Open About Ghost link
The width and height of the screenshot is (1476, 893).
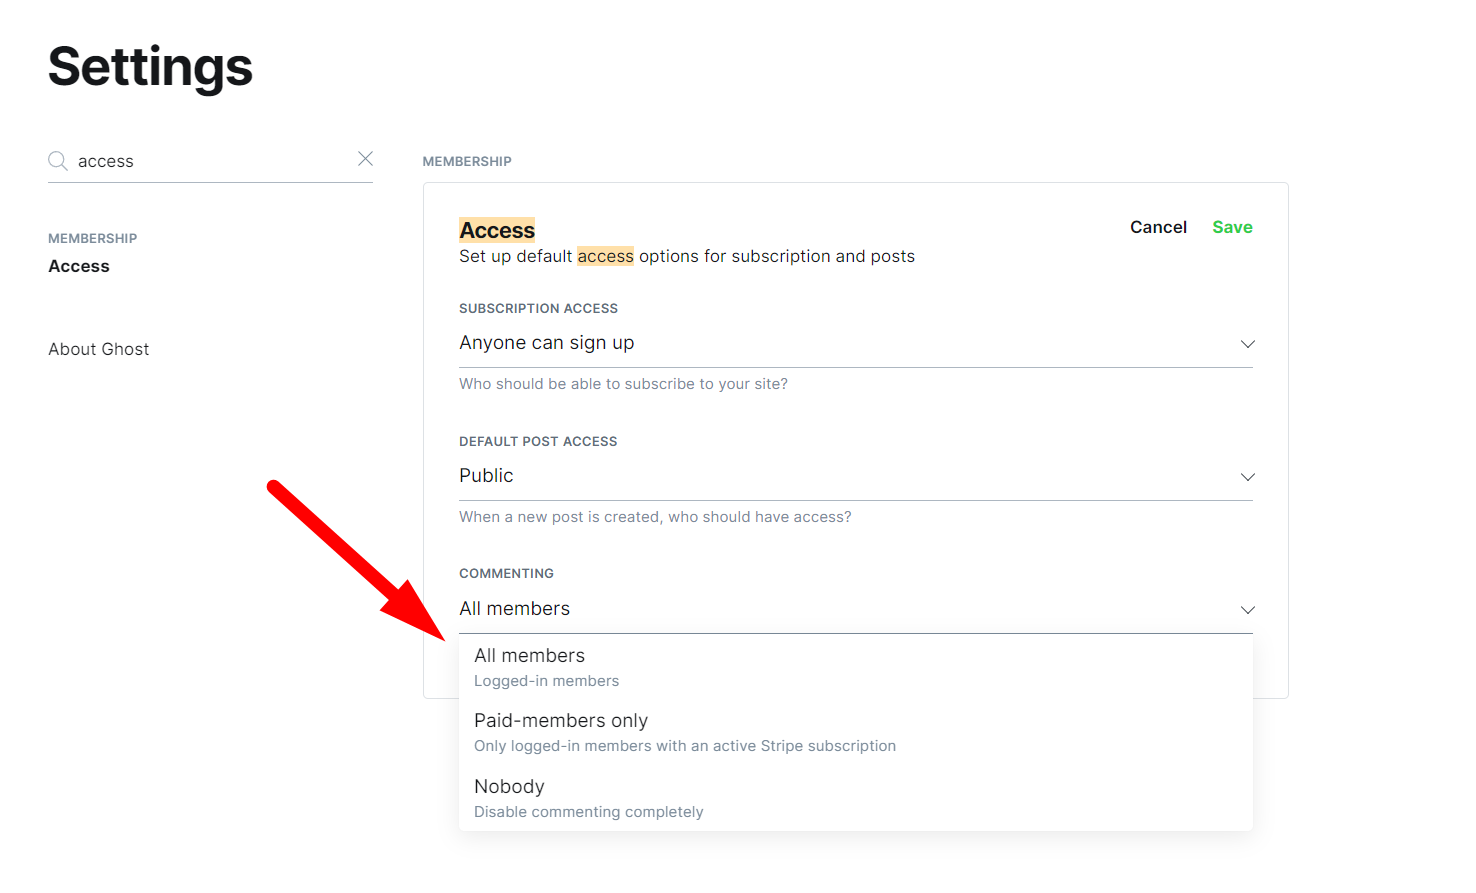[x=99, y=349]
